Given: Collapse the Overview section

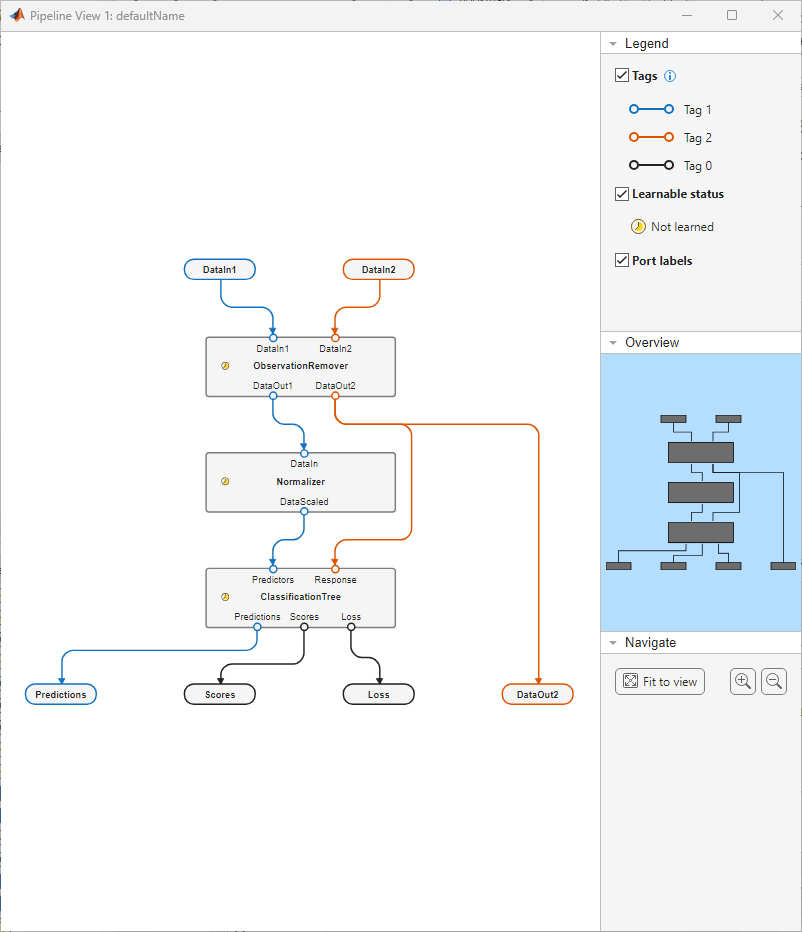Looking at the screenshot, I should tap(613, 342).
